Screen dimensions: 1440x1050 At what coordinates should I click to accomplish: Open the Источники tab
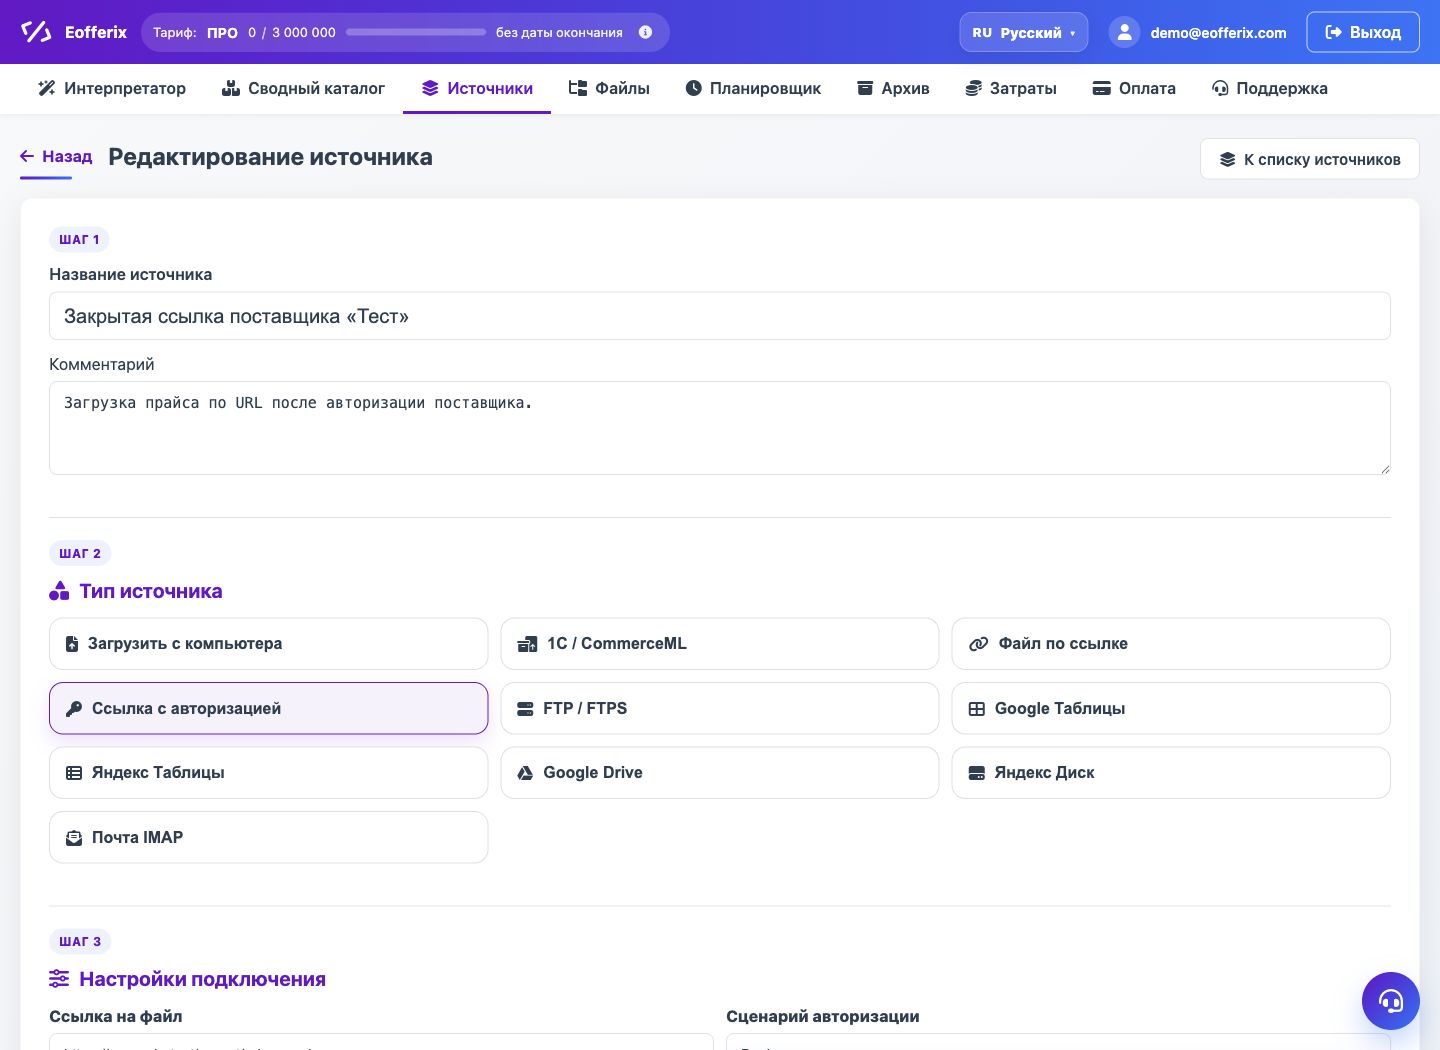[x=477, y=88]
